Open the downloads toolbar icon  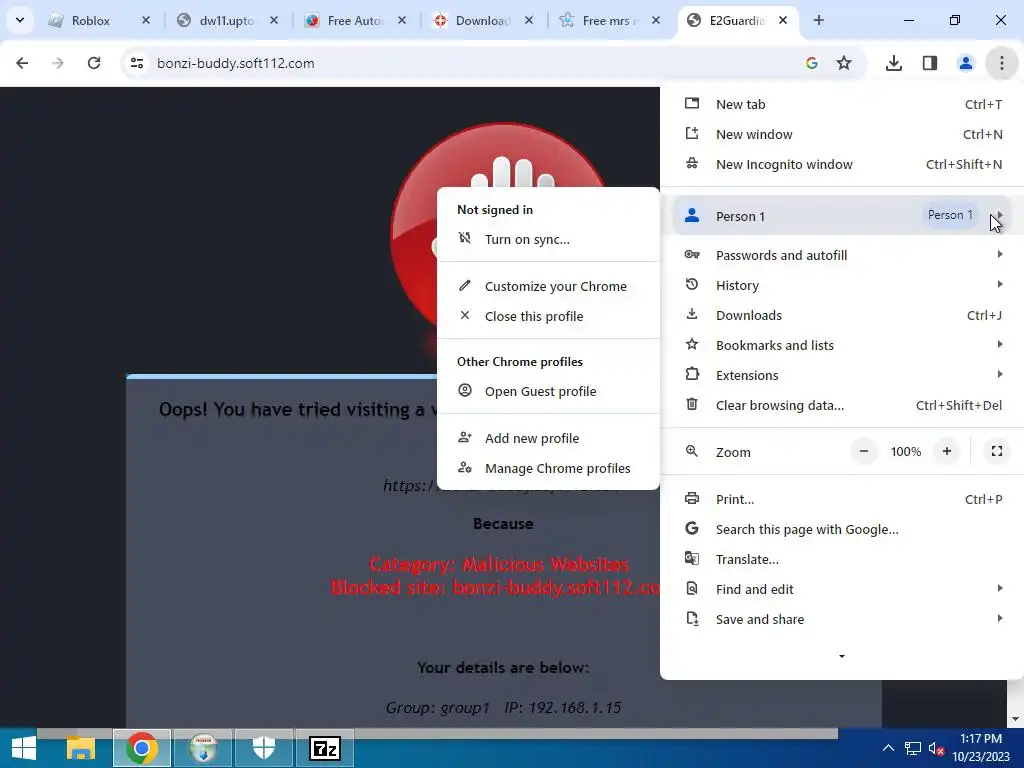tap(893, 63)
